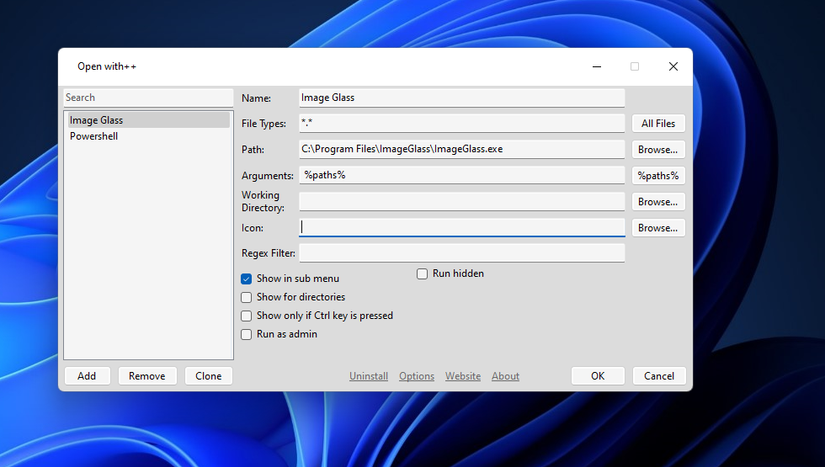Focus the Search field above the list
Image resolution: width=825 pixels, height=467 pixels.
[x=148, y=98]
